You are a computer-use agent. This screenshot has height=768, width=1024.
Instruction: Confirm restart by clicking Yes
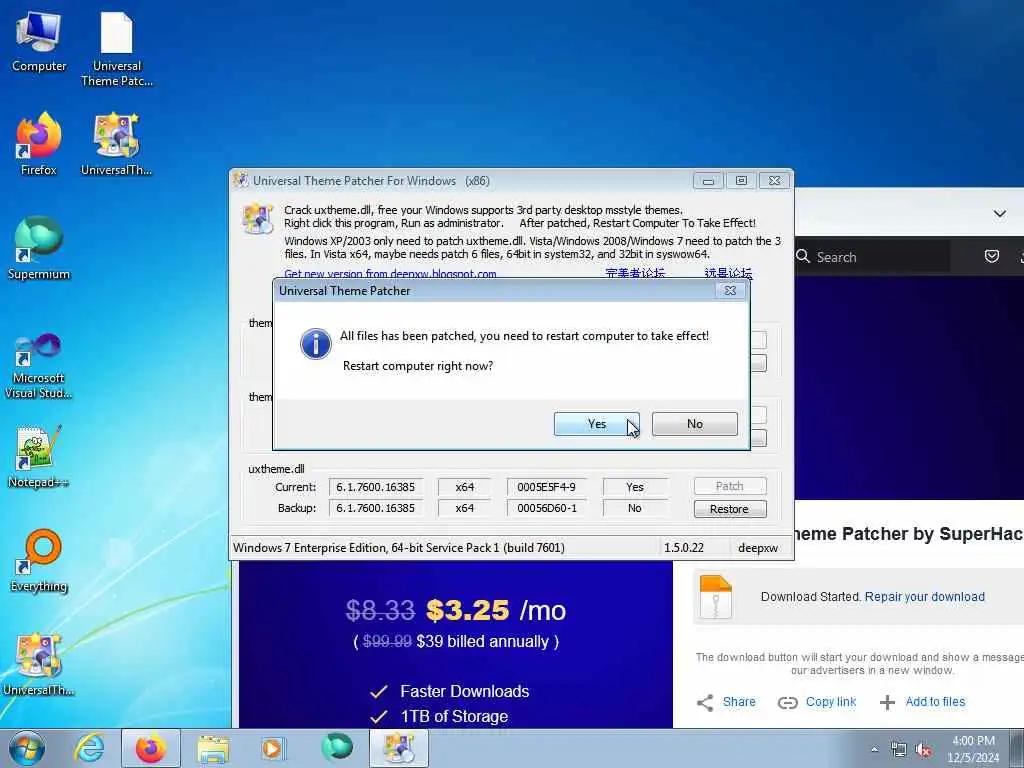(596, 424)
